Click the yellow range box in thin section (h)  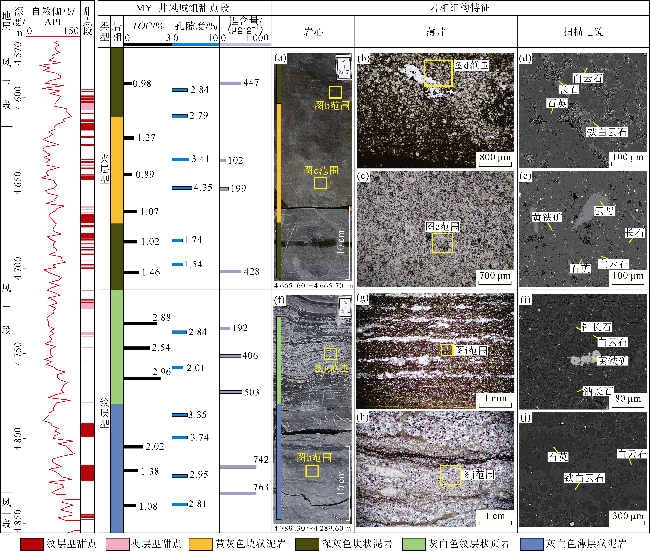tap(451, 476)
